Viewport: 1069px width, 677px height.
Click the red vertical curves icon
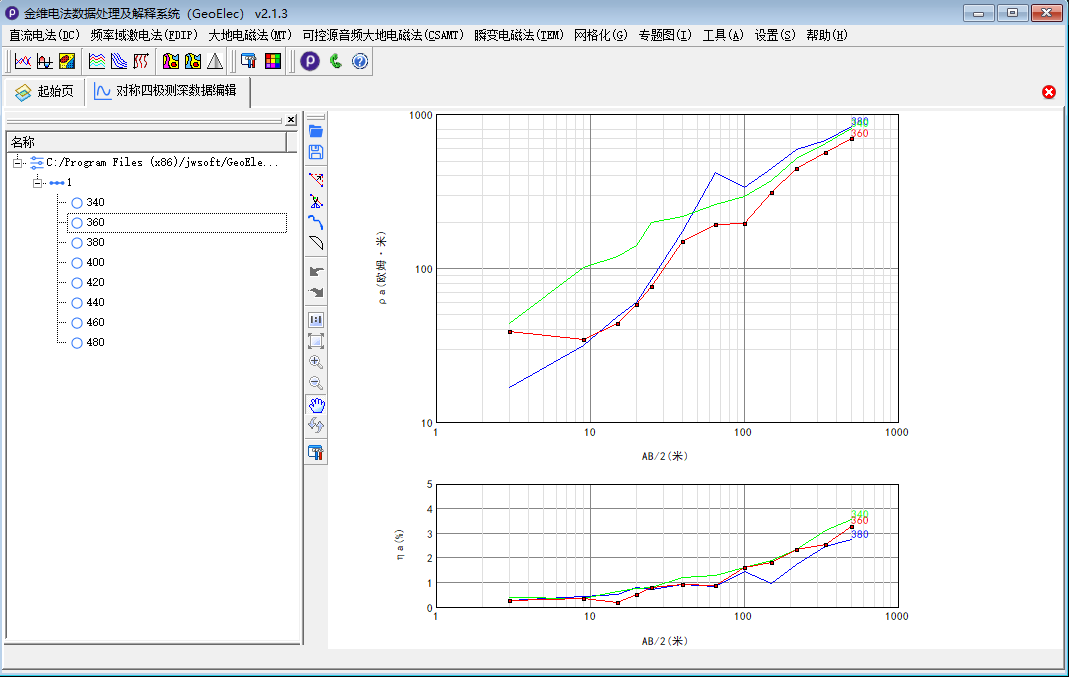point(141,61)
